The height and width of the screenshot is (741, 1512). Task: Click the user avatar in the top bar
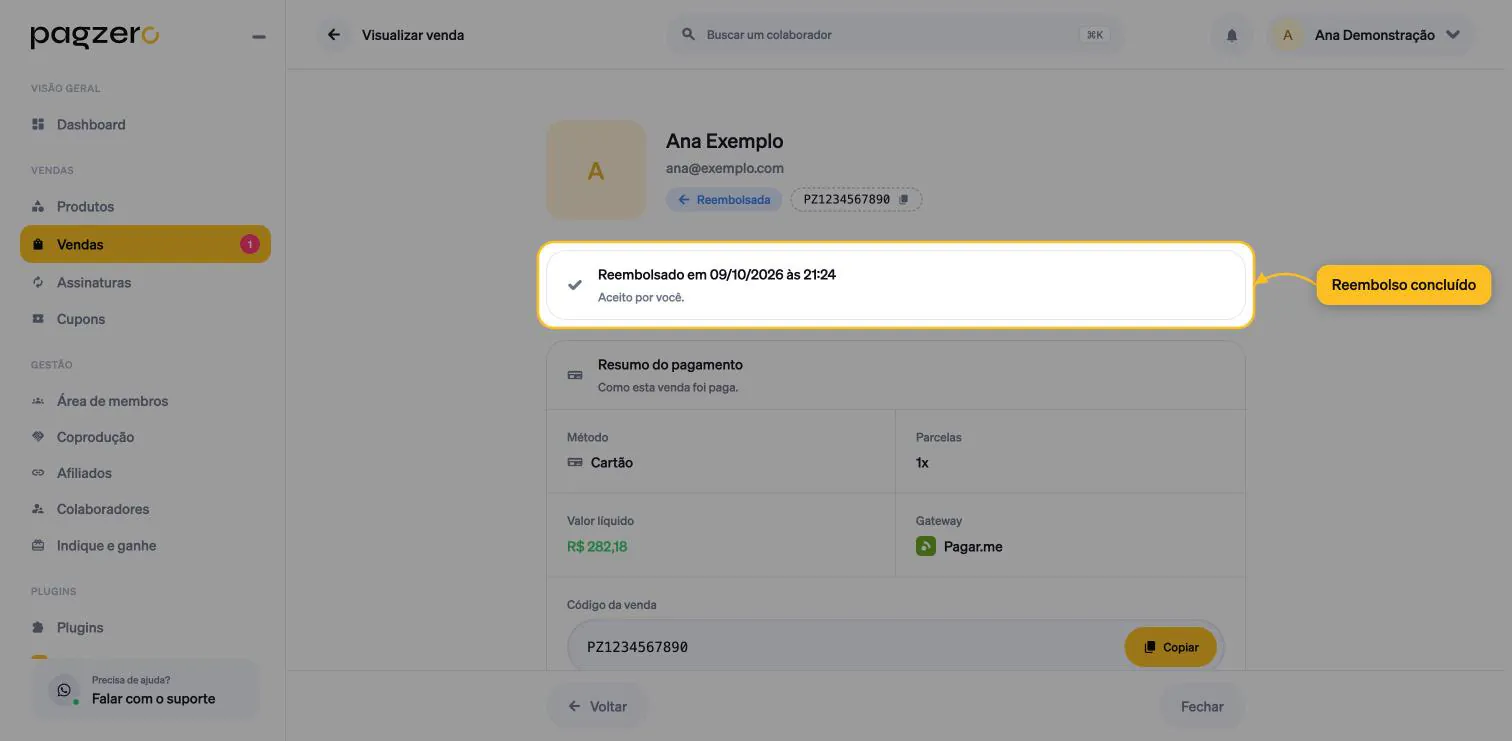[x=1288, y=35]
